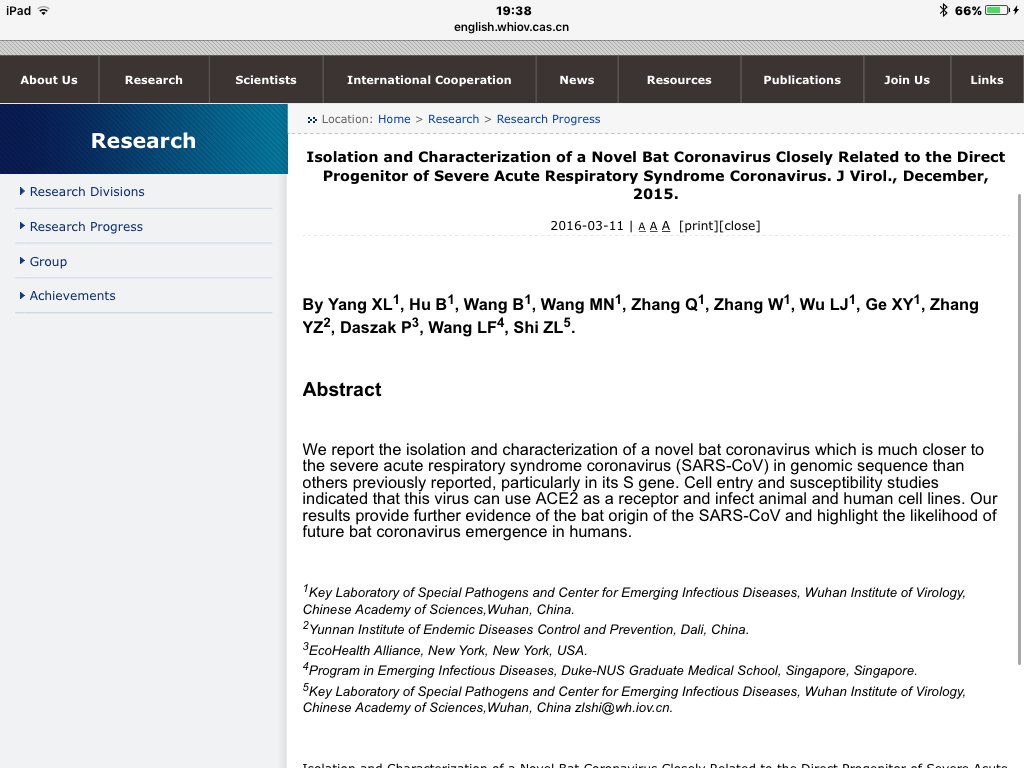The image size is (1024, 768).
Task: Open the About Us menu
Action: 49,80
